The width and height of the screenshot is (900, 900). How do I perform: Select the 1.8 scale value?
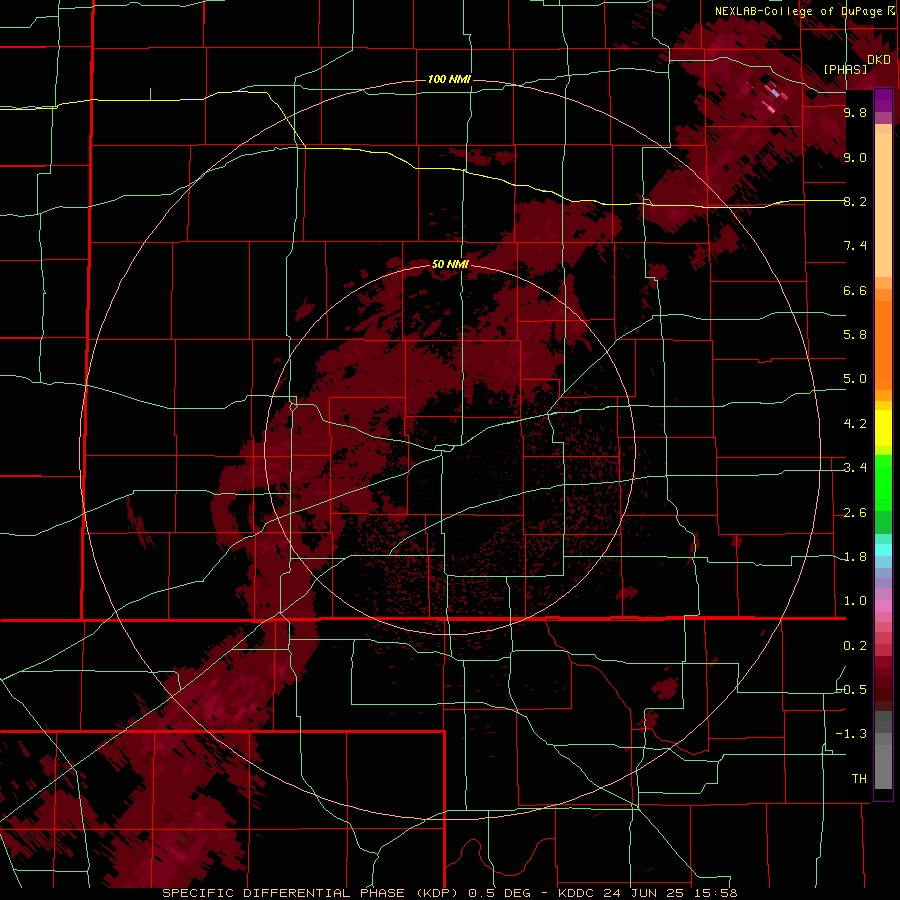point(855,557)
